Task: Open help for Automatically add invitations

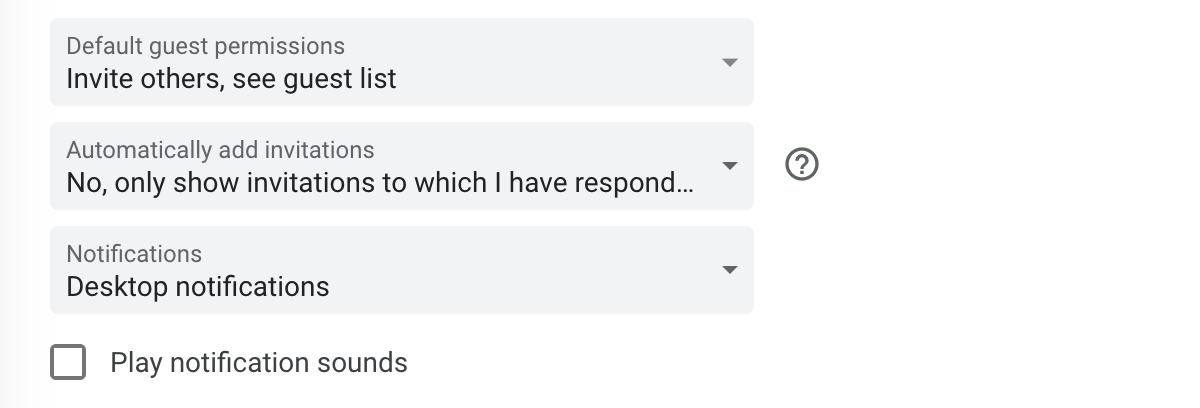Action: [x=802, y=165]
